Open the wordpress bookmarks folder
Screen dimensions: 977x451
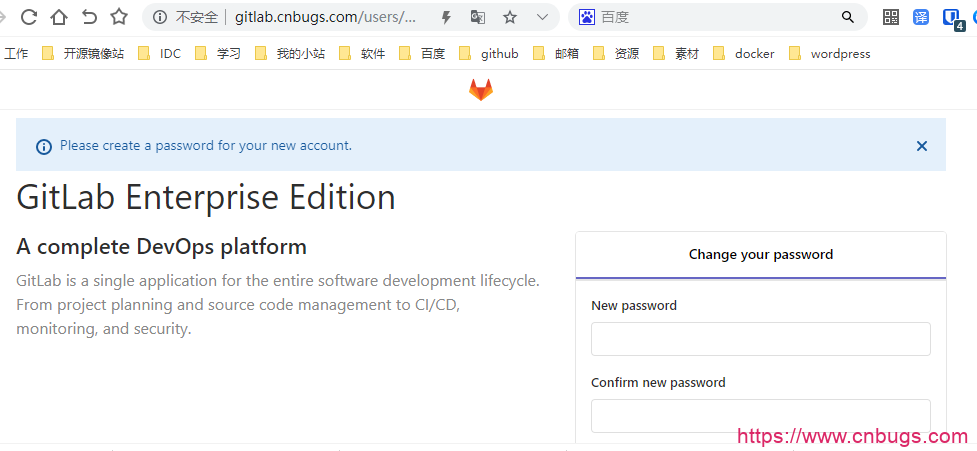[829, 54]
